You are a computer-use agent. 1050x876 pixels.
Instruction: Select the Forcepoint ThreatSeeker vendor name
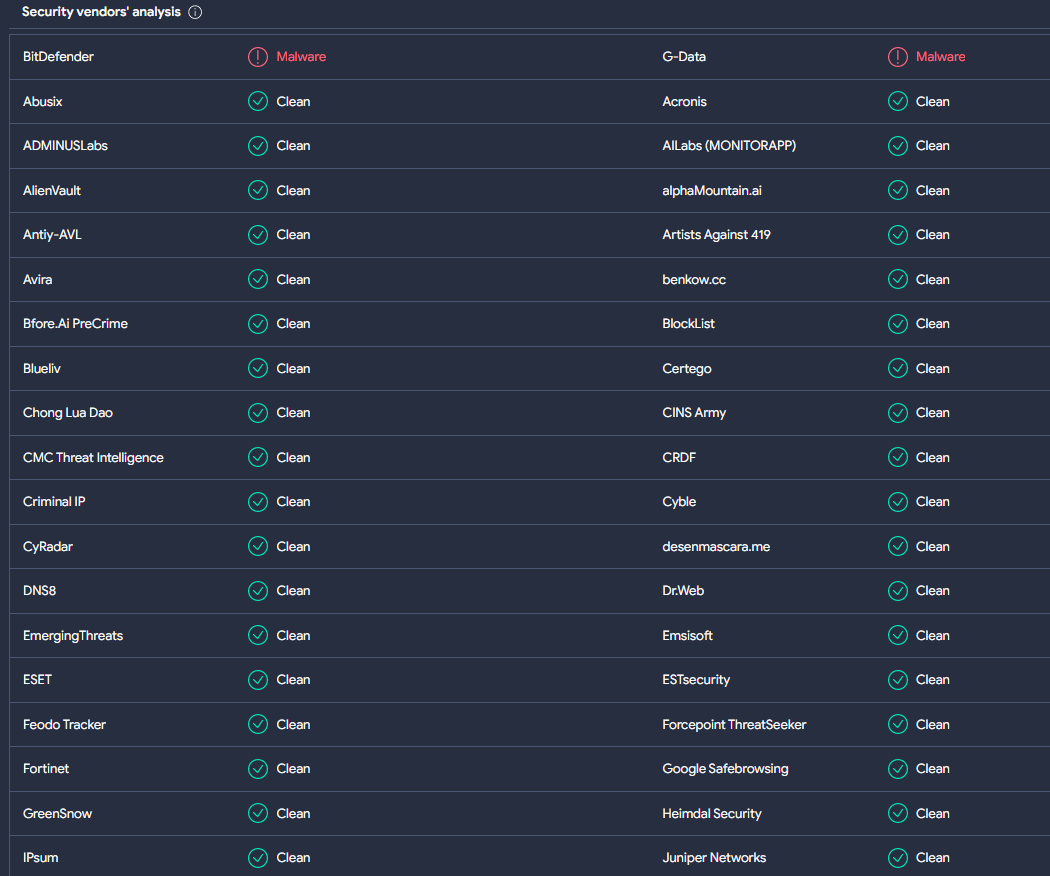[734, 725]
